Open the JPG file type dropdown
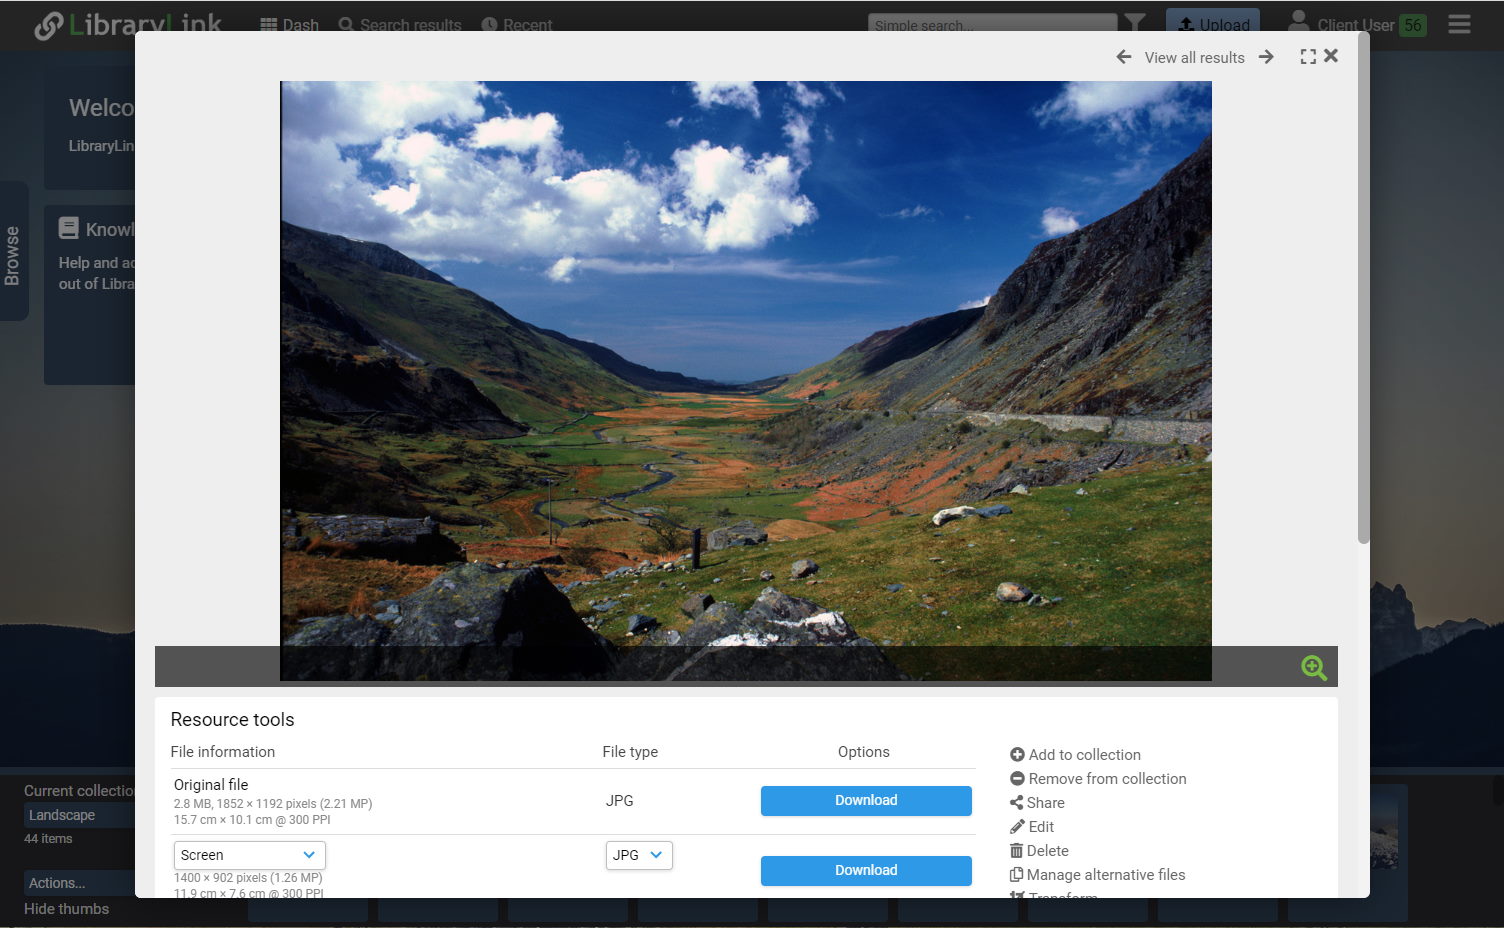The width and height of the screenshot is (1504, 928). pos(639,855)
